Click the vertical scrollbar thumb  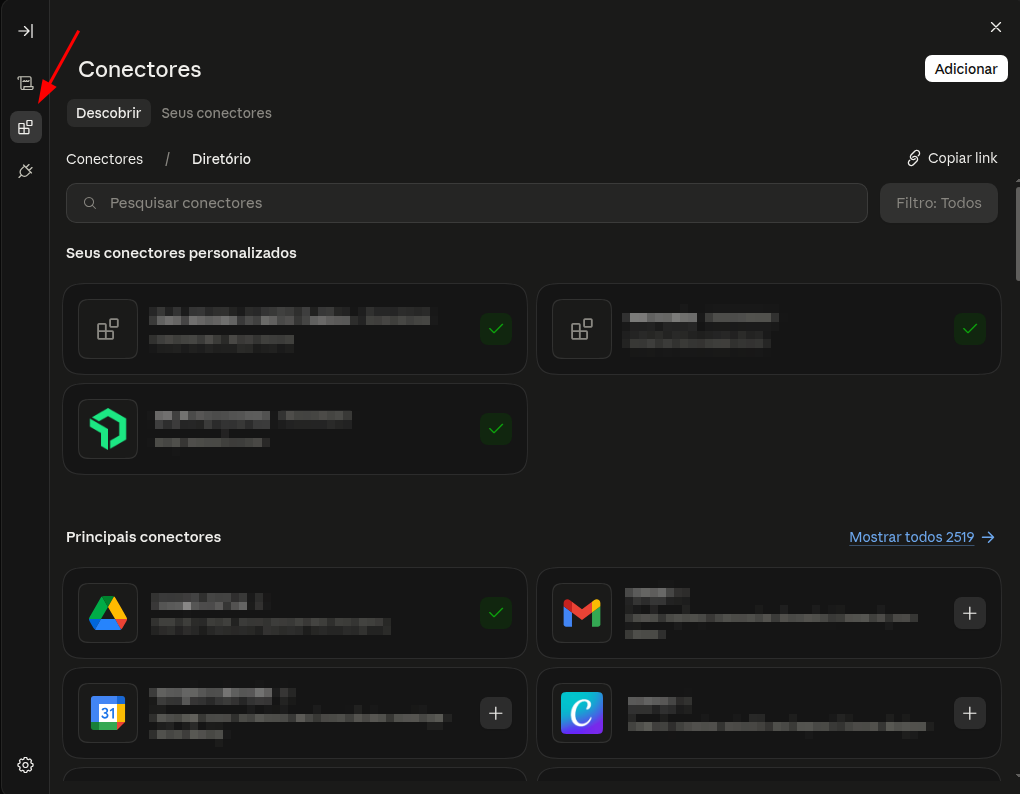click(1017, 234)
